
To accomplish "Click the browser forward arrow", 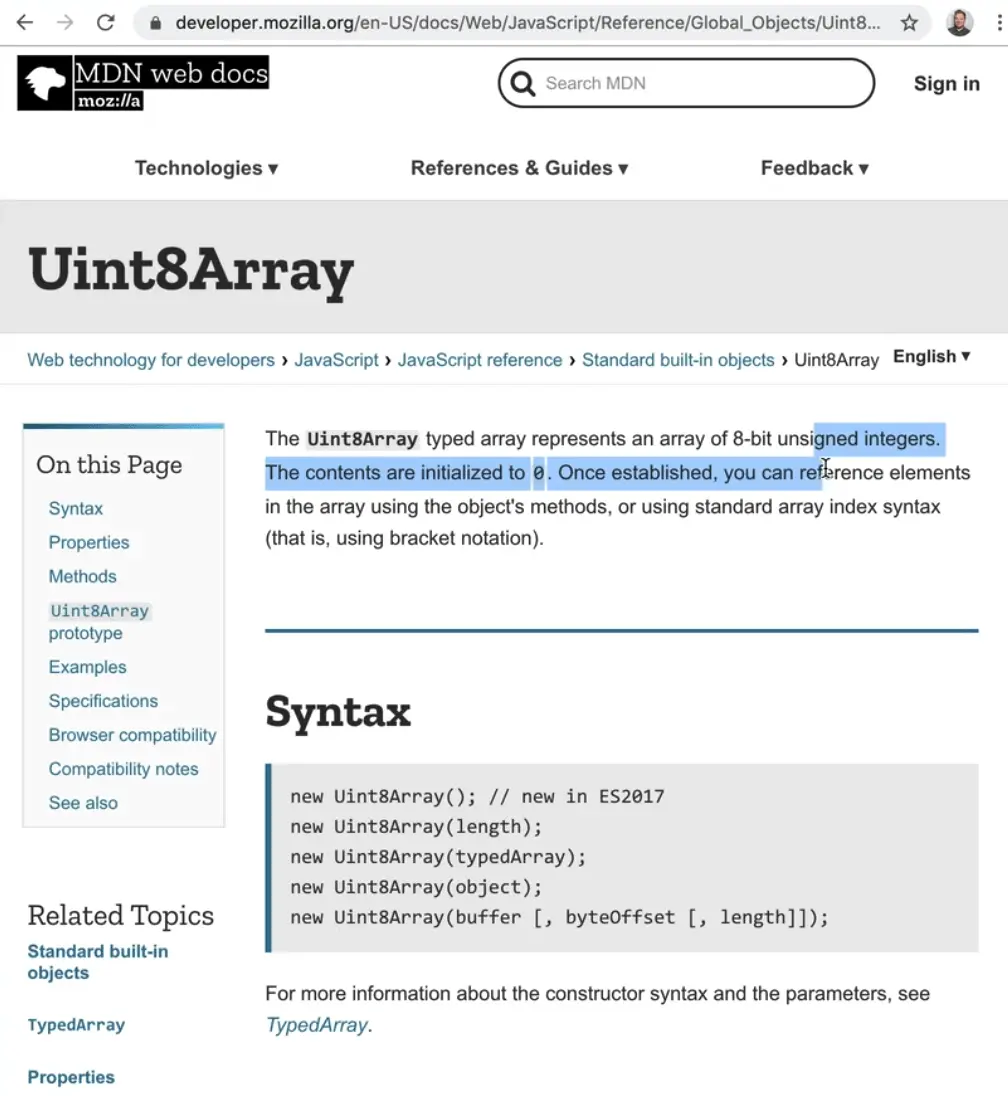I will pos(65,22).
